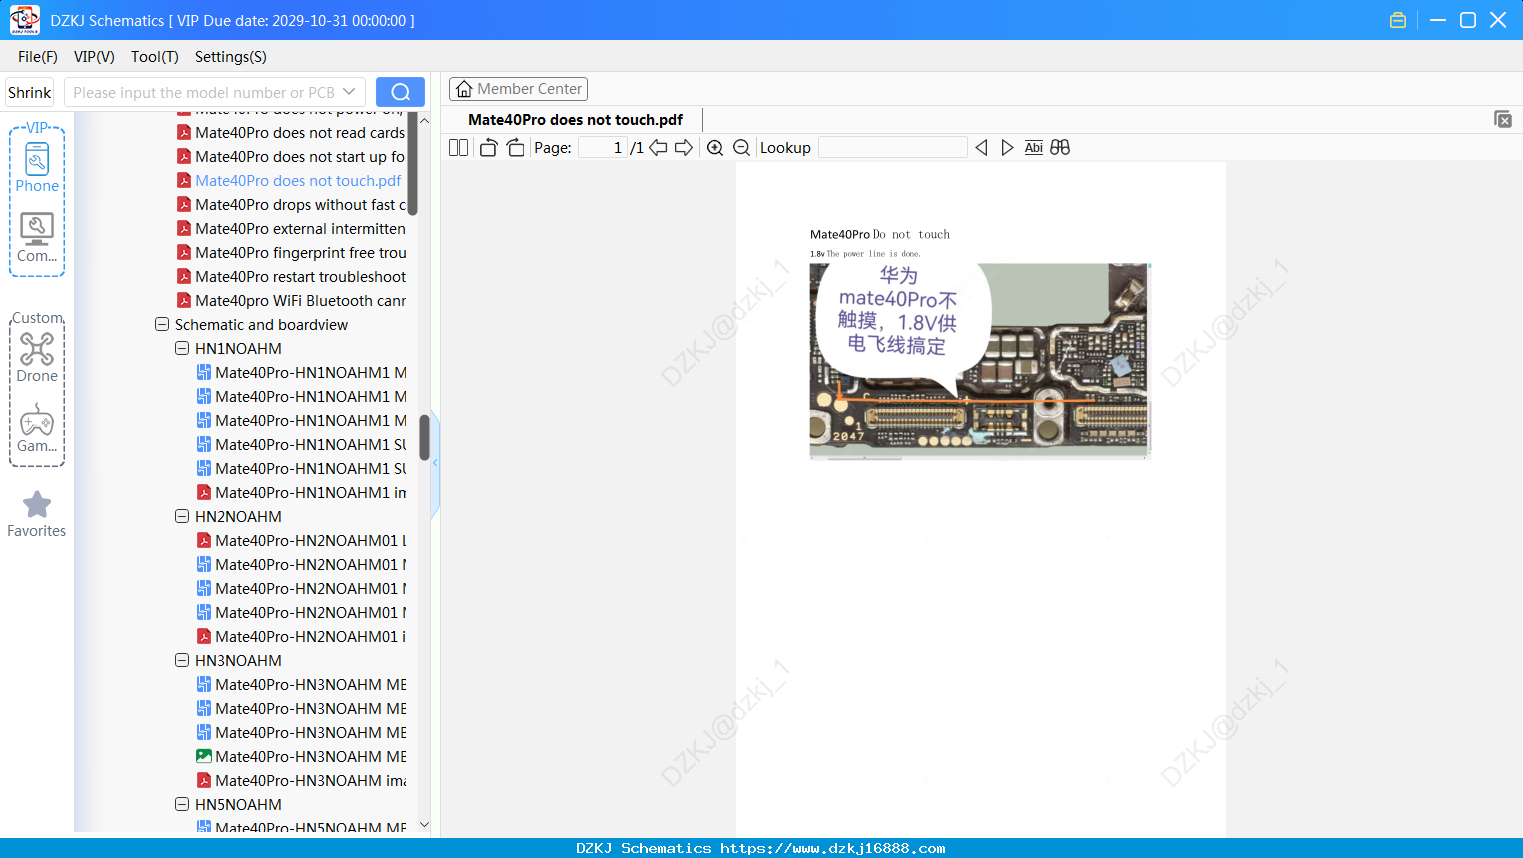Open Mate40Pro external intermittent file

click(291, 229)
